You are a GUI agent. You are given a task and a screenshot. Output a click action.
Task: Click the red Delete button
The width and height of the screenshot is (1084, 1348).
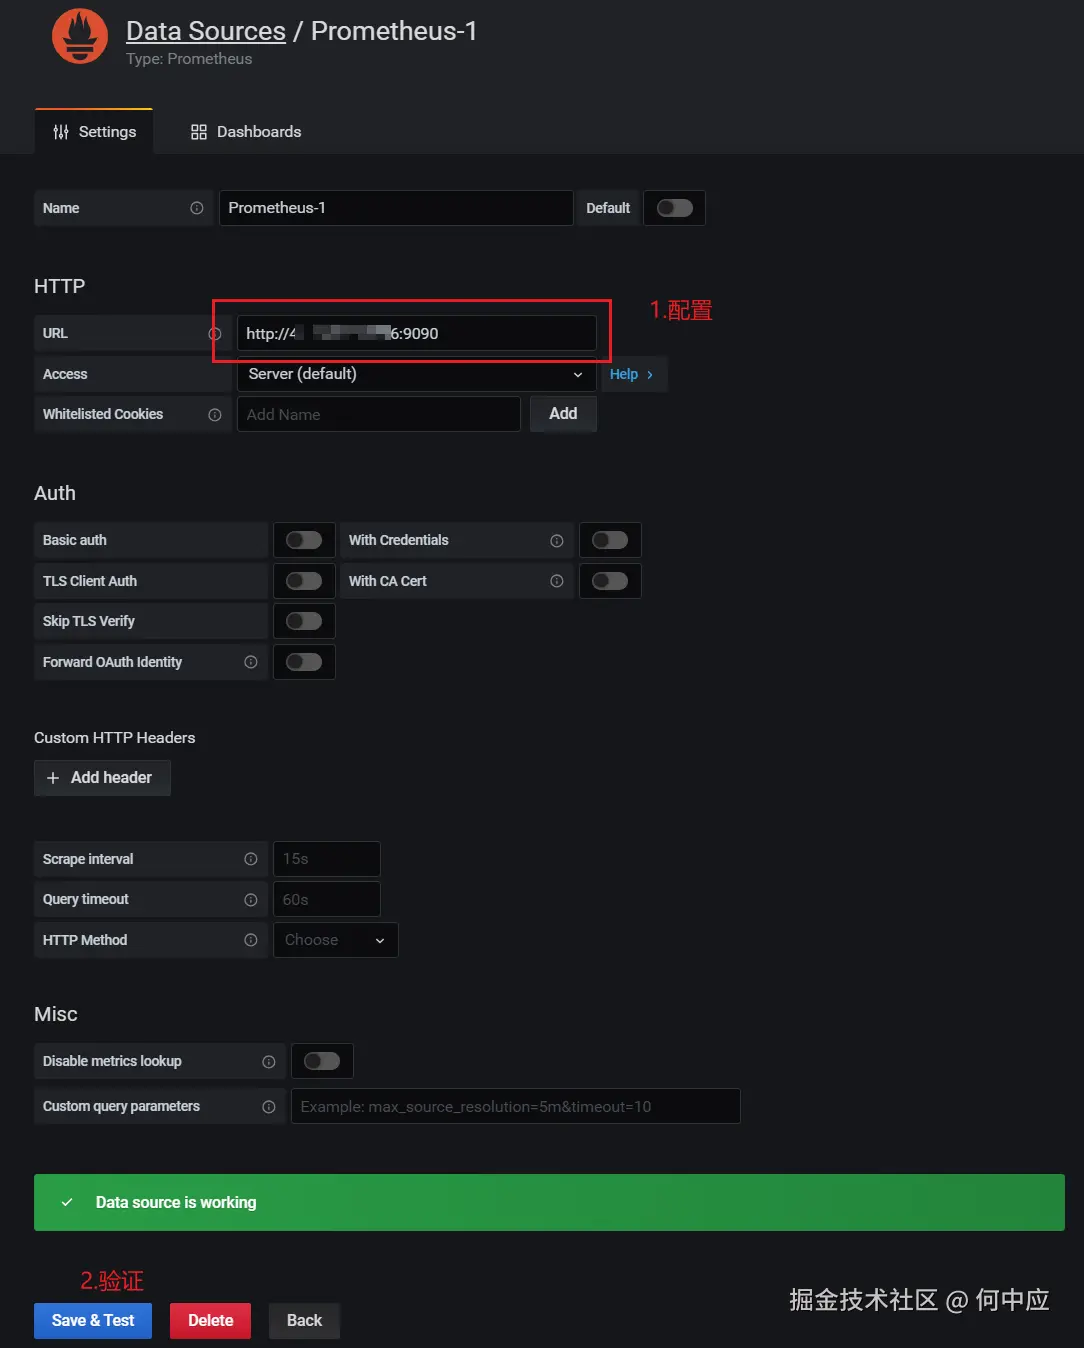210,1321
